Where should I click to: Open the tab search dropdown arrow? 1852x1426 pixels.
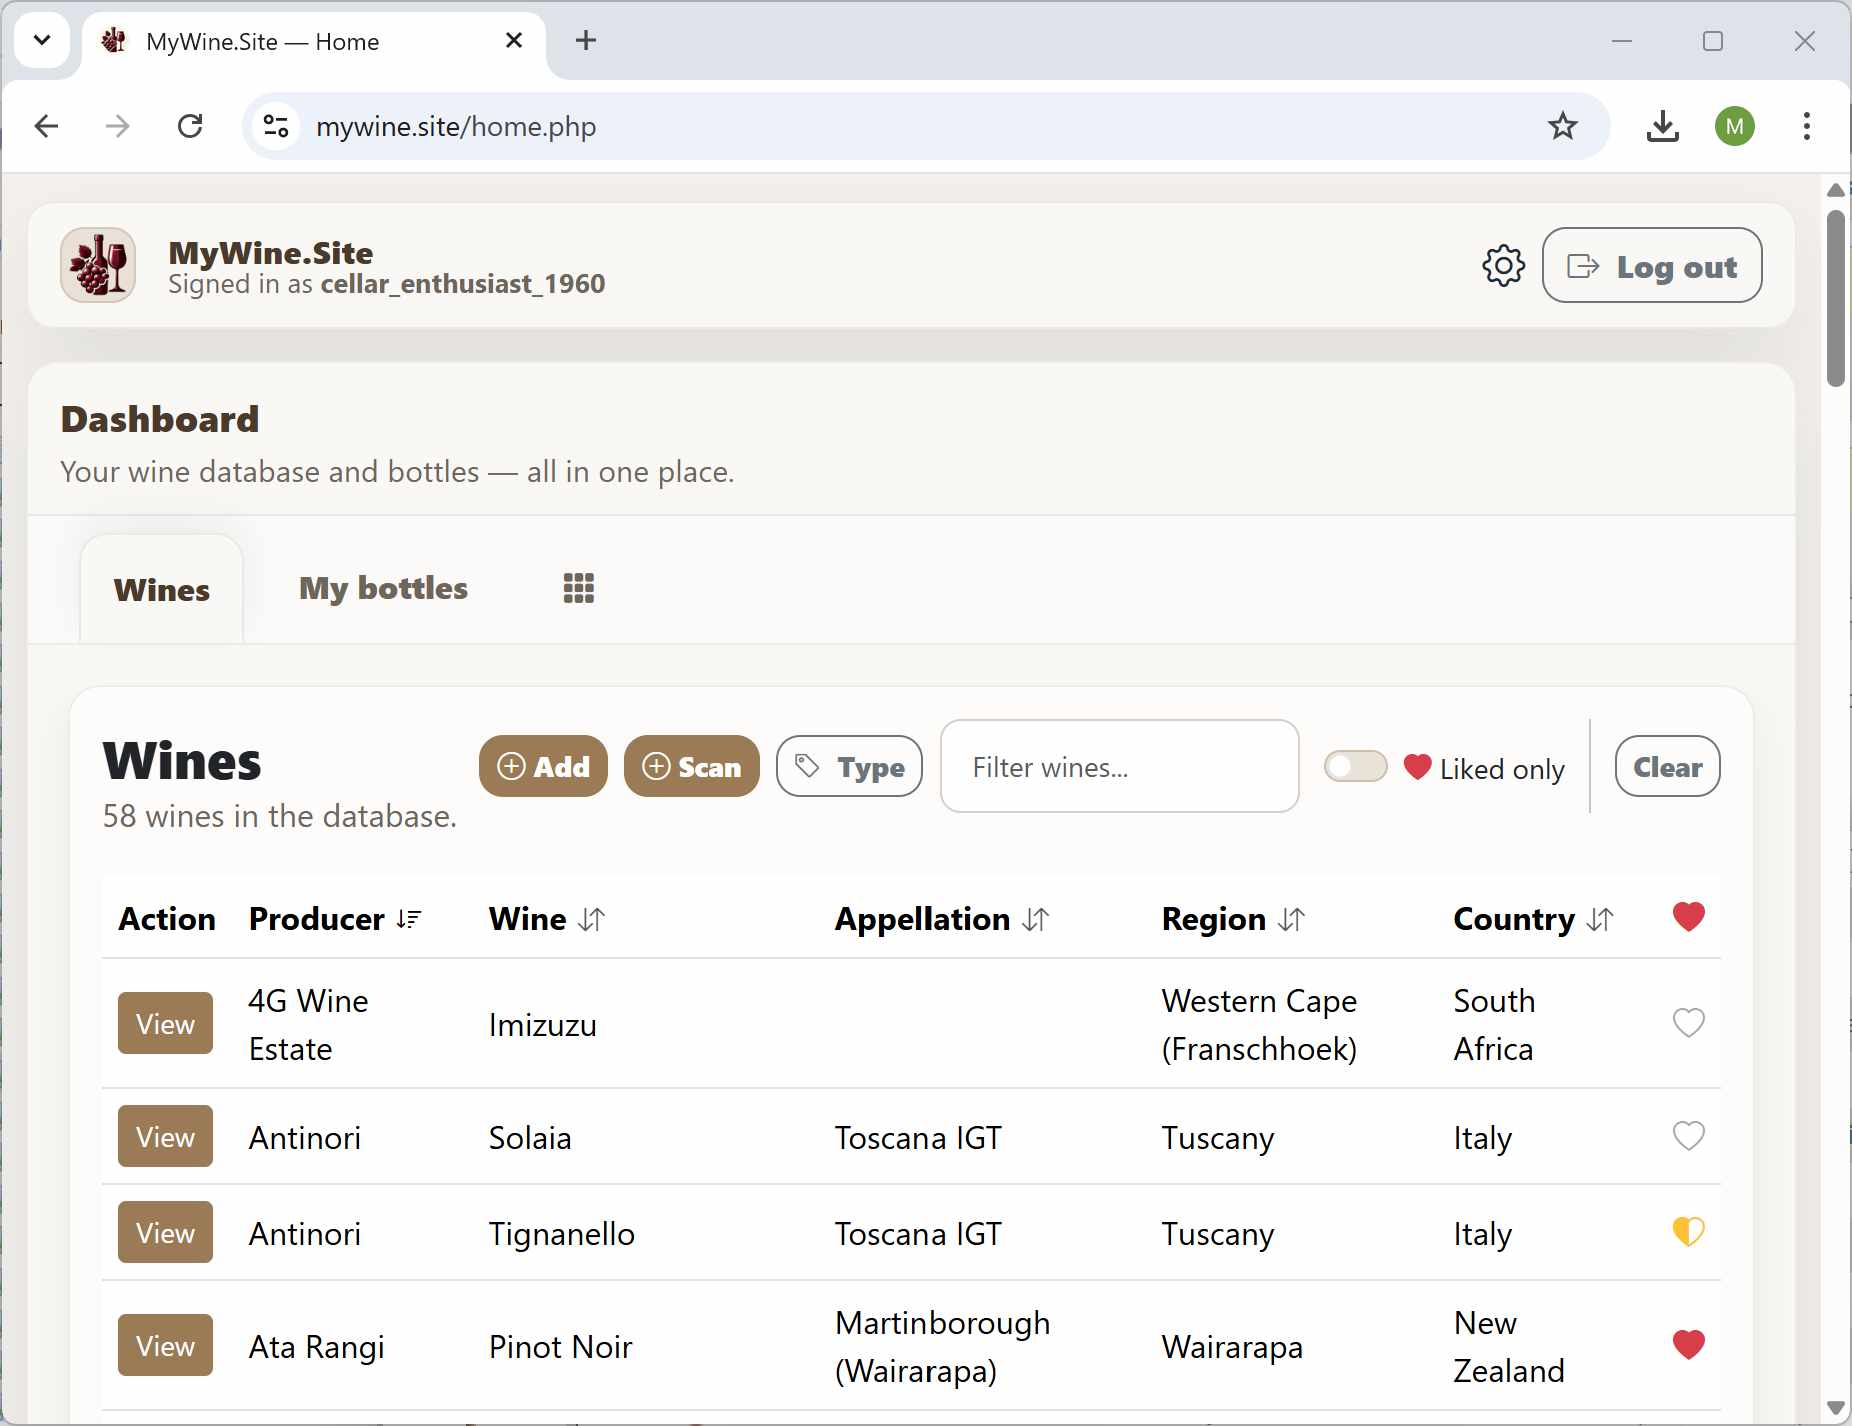click(x=42, y=41)
